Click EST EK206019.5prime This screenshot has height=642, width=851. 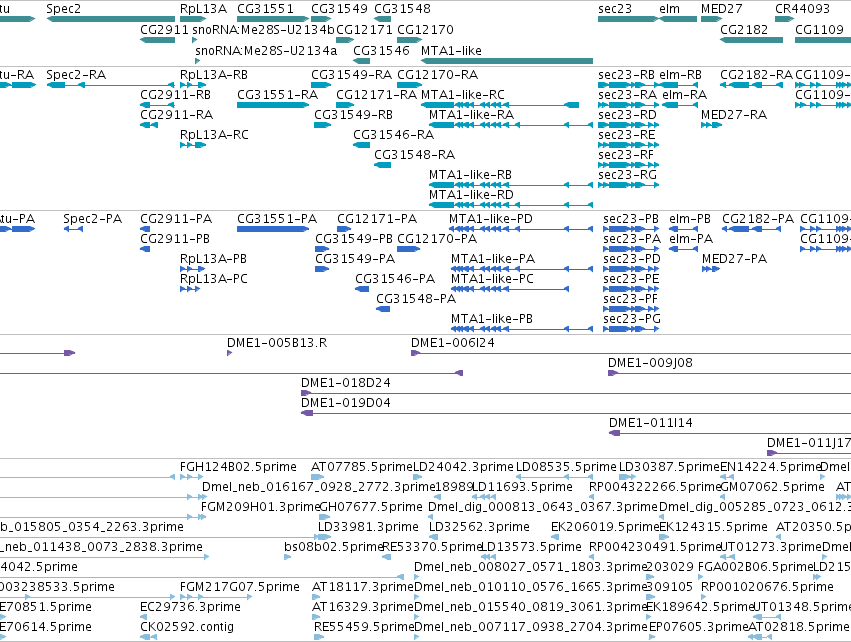pos(555,537)
